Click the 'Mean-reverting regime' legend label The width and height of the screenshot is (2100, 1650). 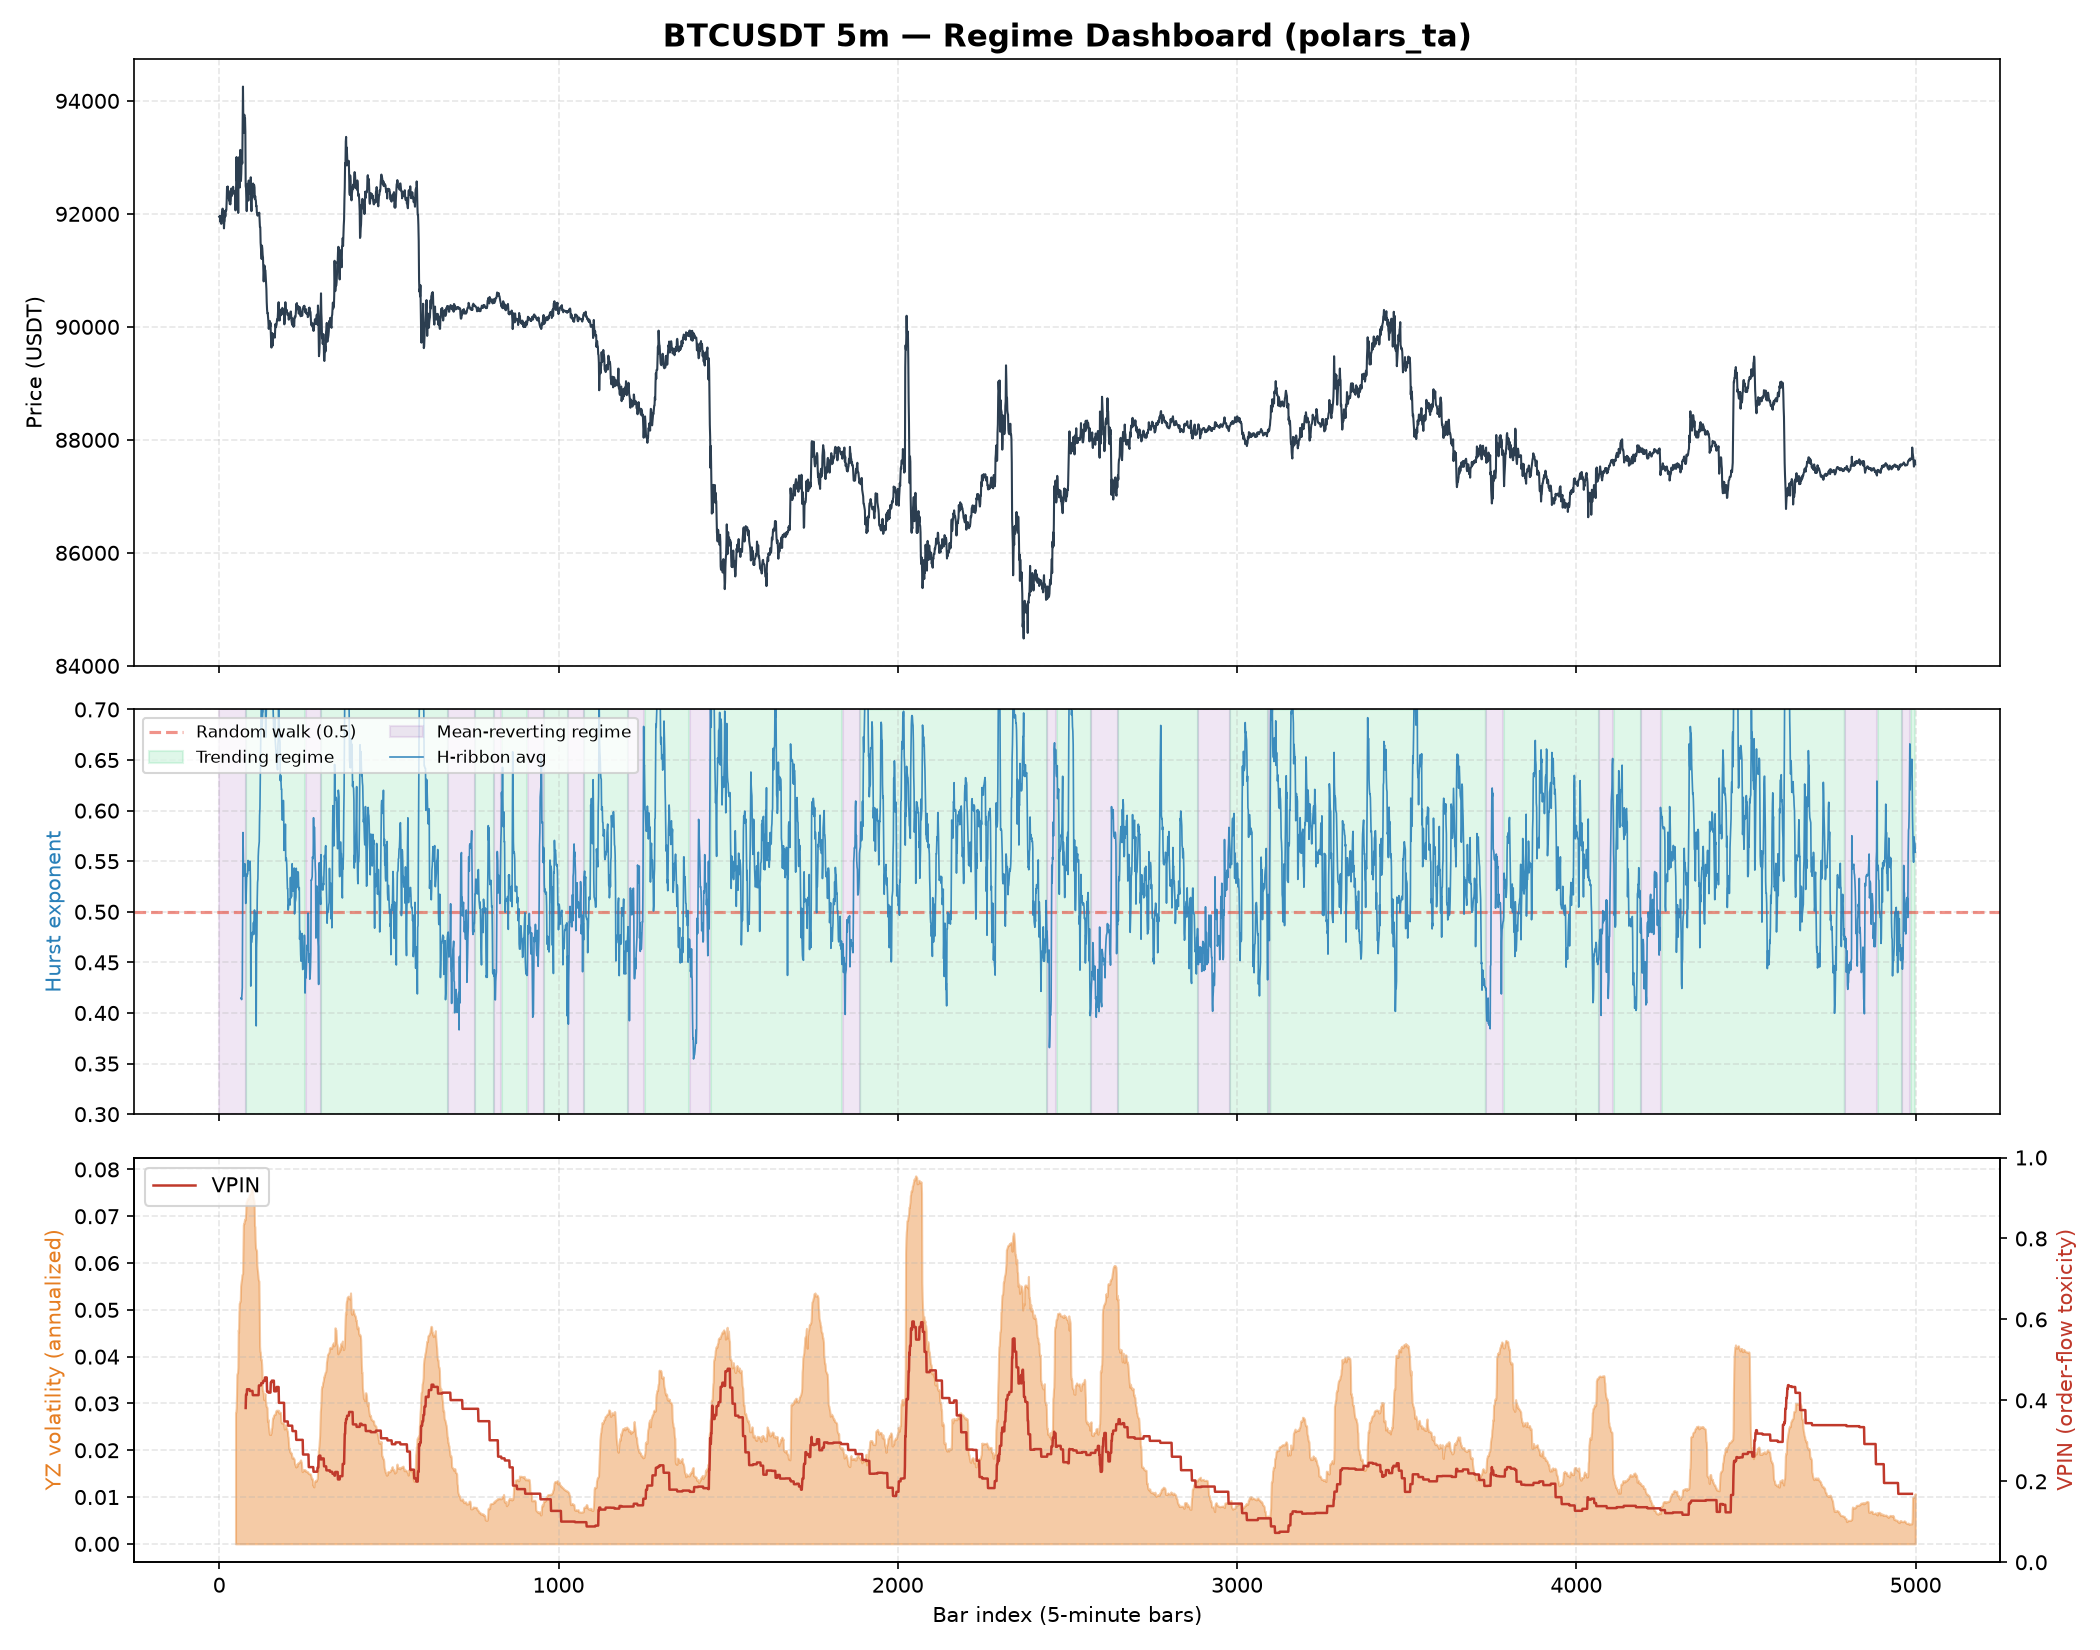coord(534,732)
